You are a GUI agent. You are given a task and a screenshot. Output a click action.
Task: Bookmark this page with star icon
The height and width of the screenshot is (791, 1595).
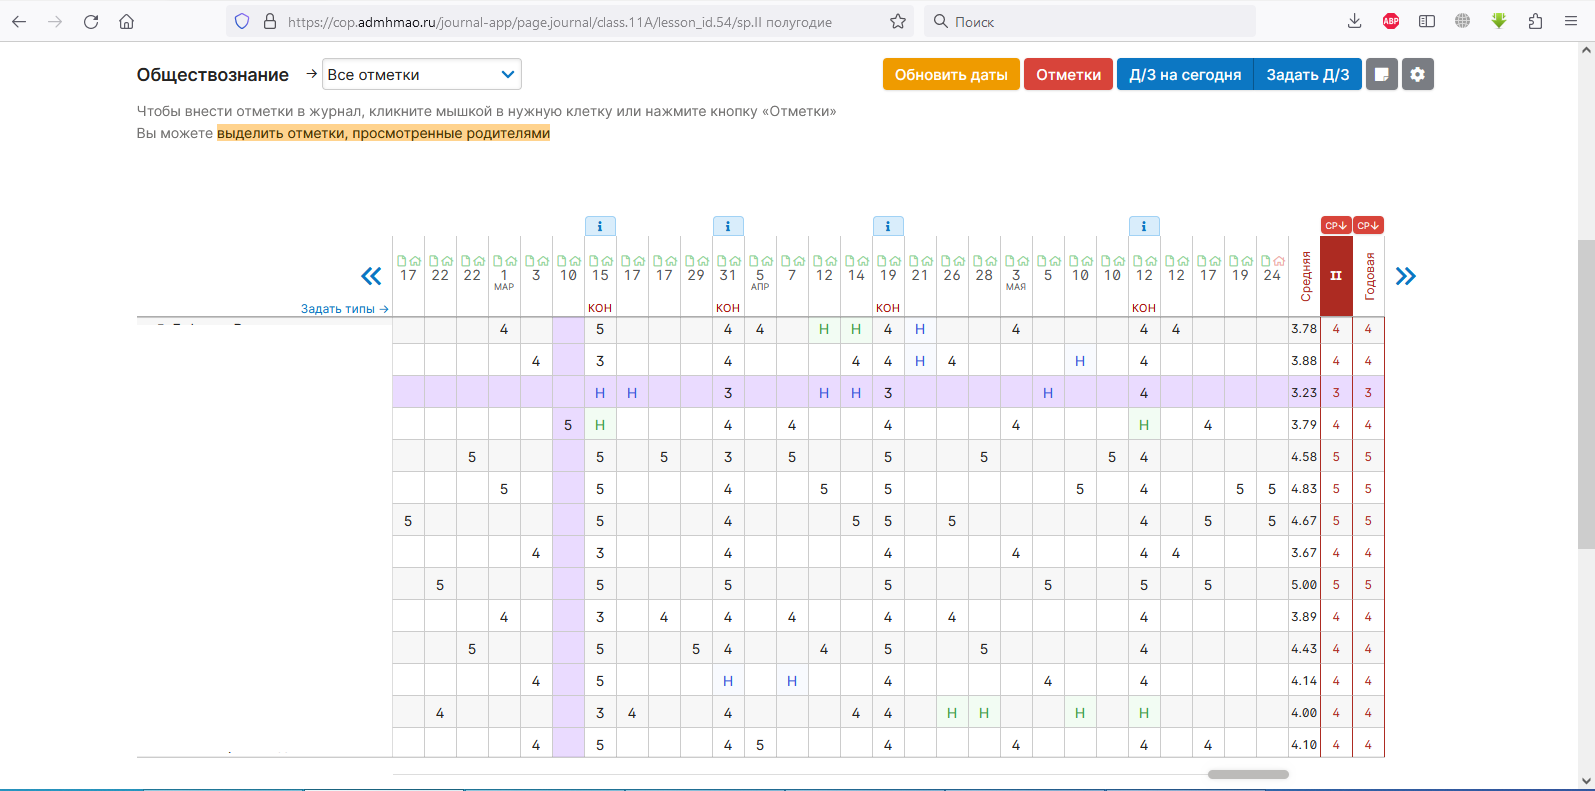click(898, 21)
